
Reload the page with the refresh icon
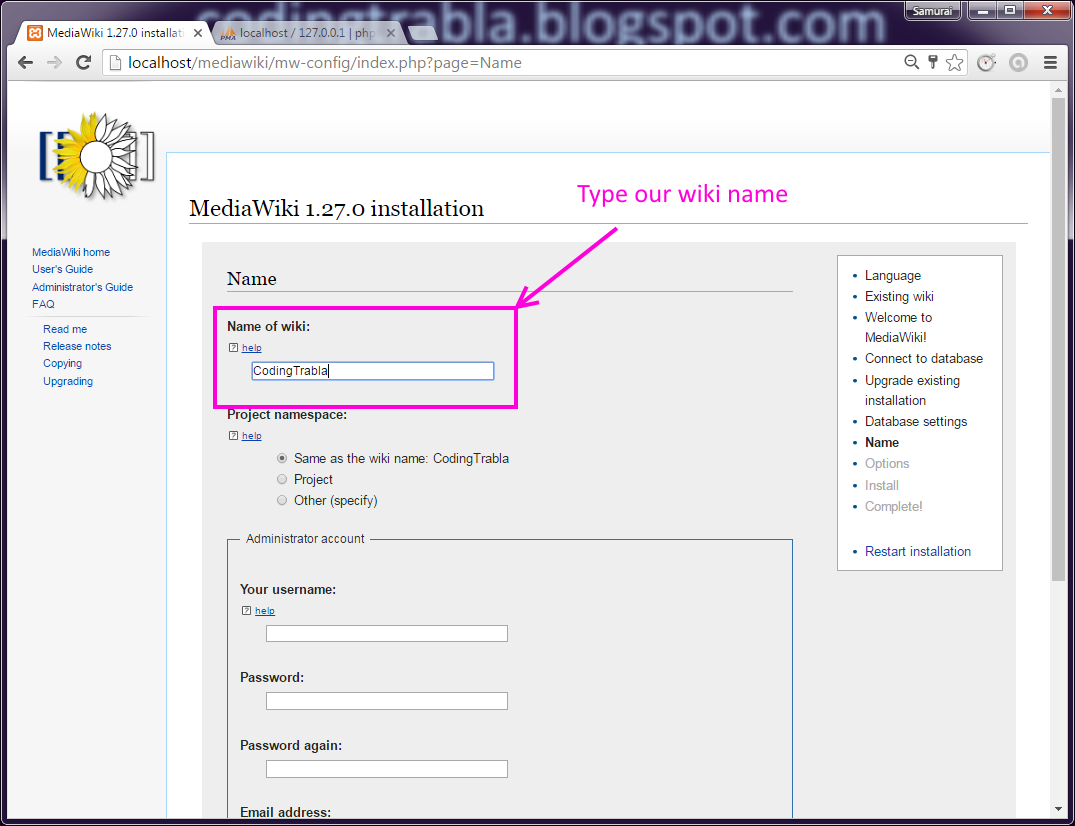pyautogui.click(x=84, y=63)
